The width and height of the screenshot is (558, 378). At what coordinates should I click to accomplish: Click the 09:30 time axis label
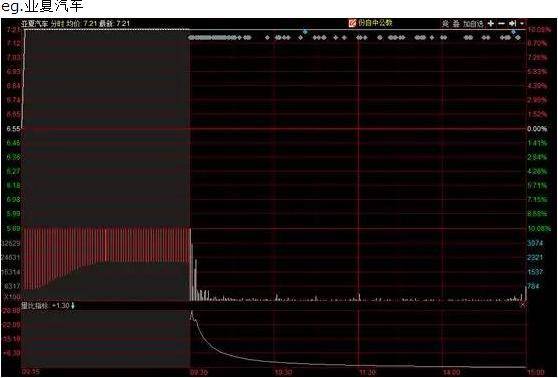pyautogui.click(x=199, y=372)
